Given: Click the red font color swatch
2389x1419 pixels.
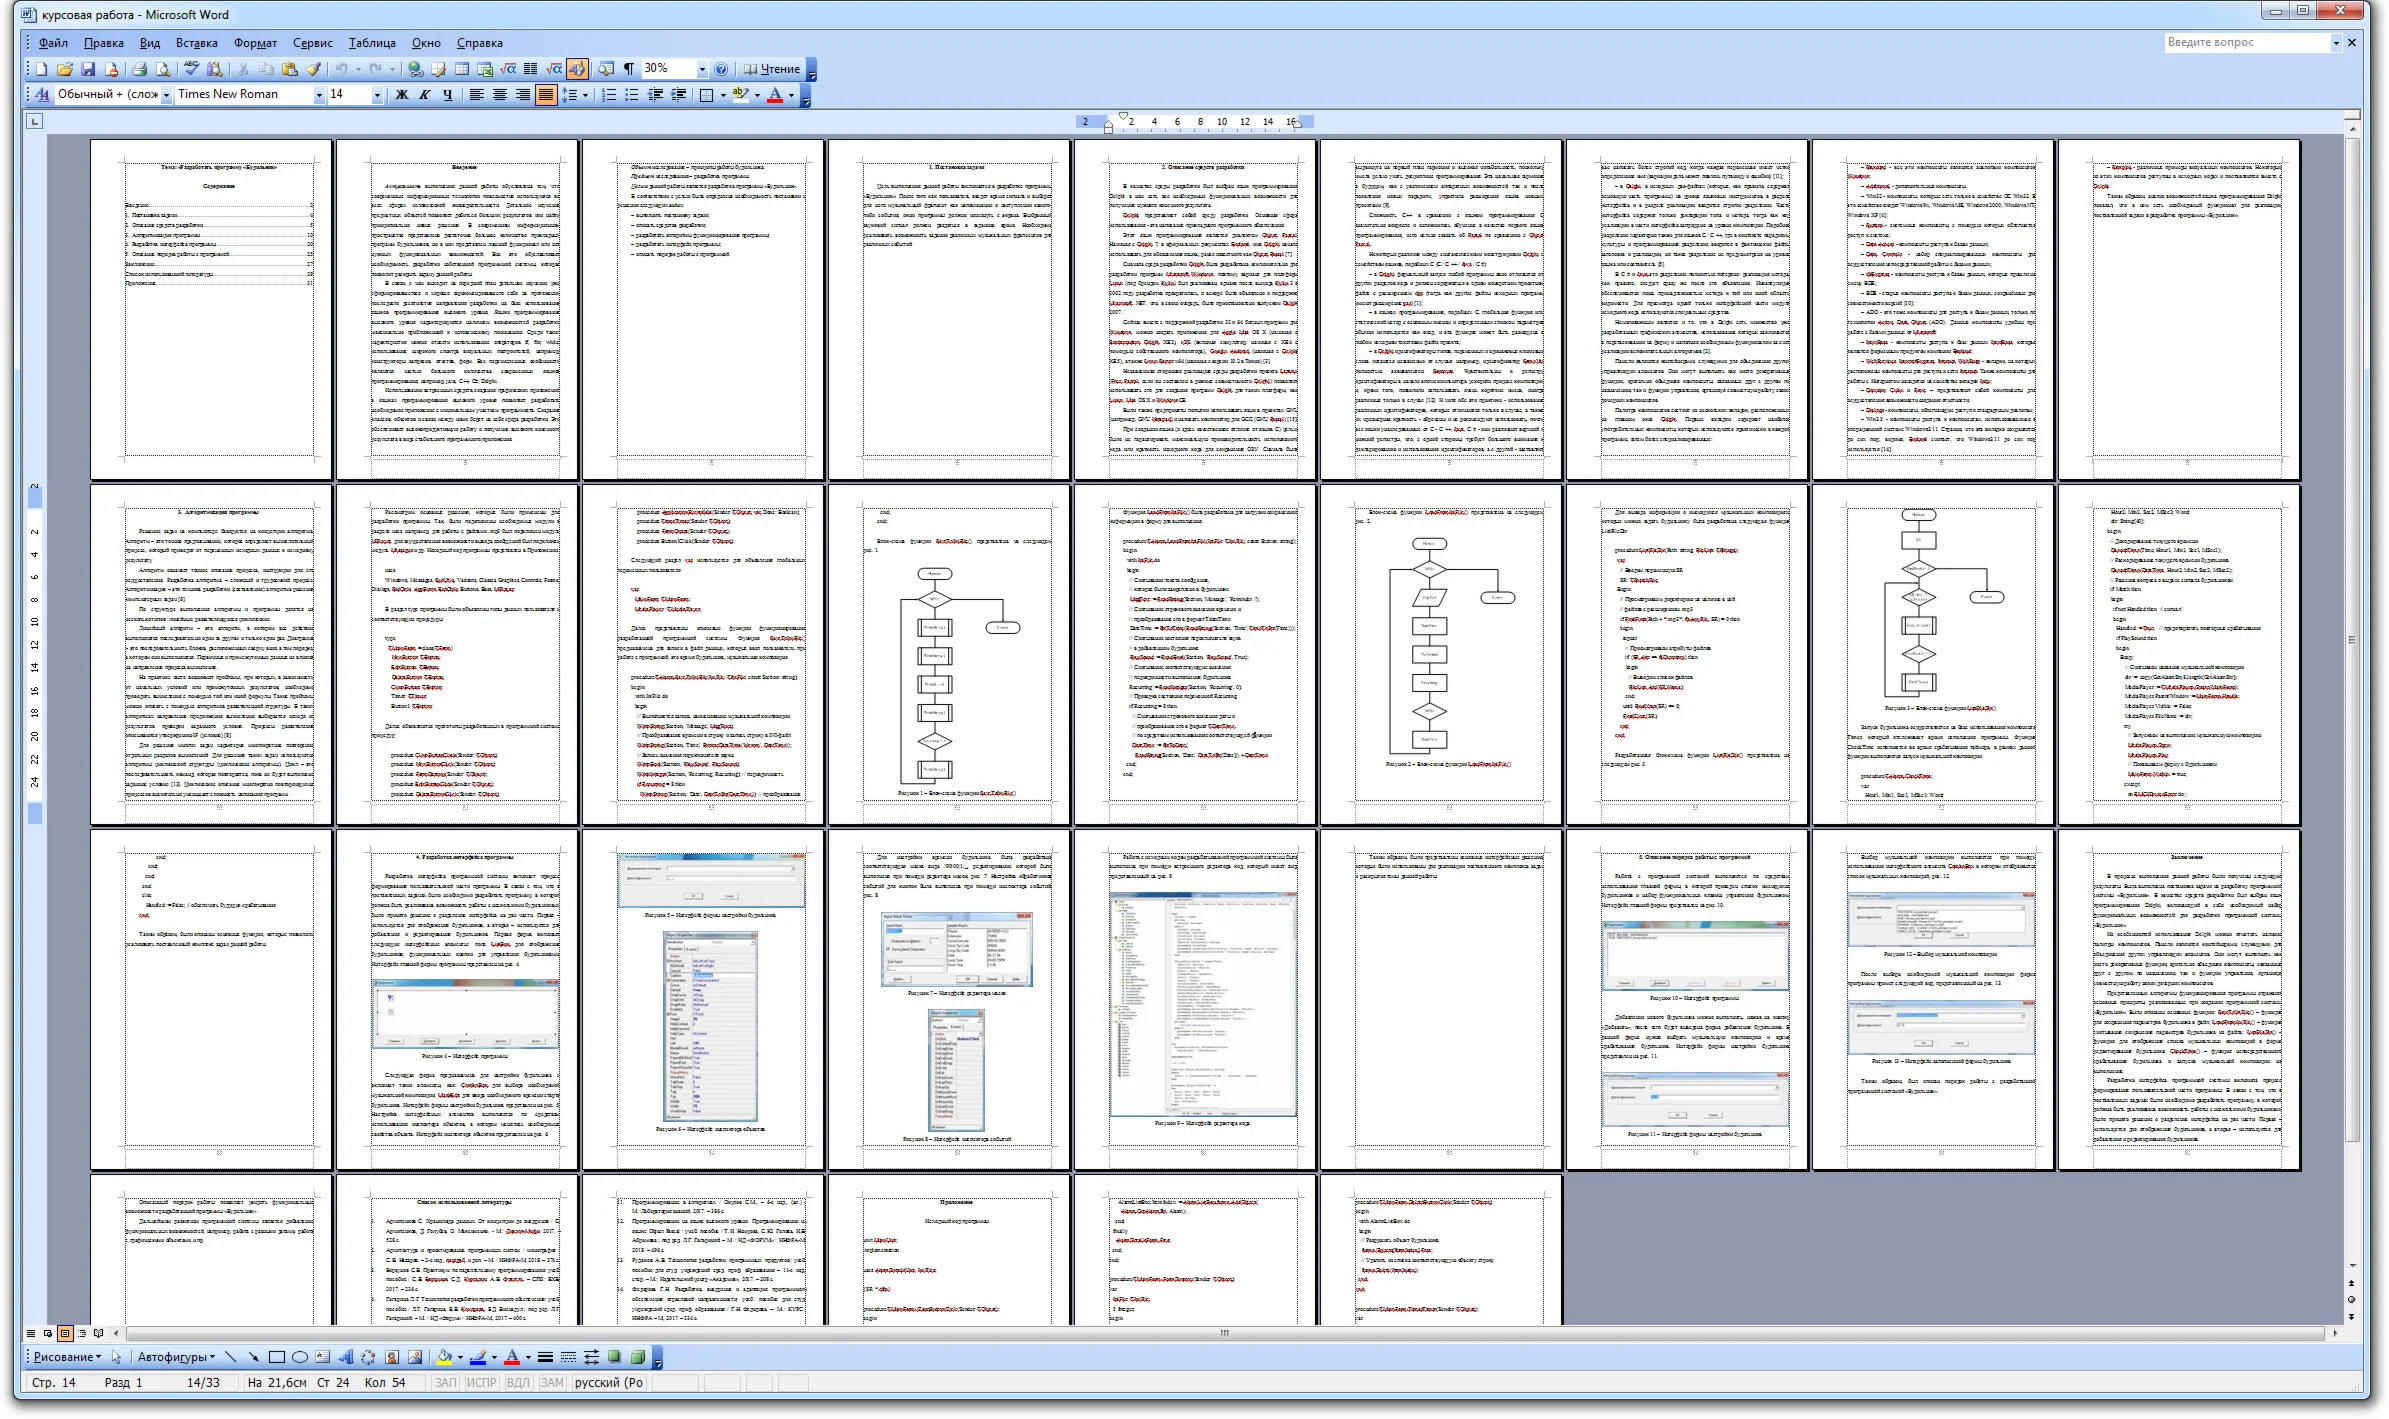Looking at the screenshot, I should 775,94.
